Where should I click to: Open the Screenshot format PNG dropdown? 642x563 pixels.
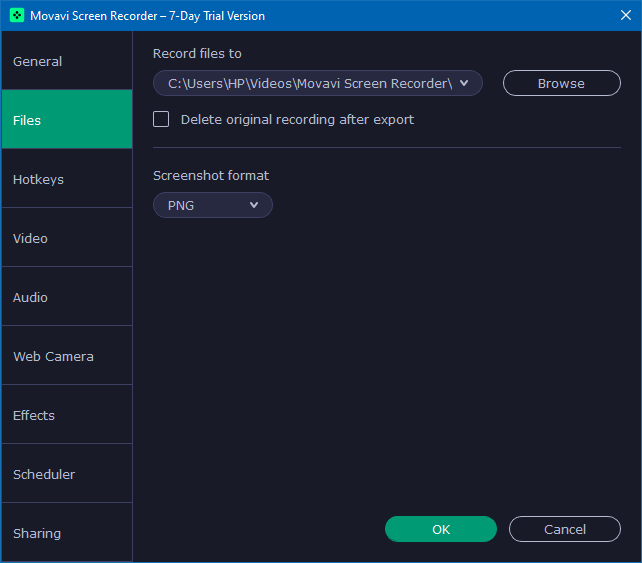click(x=212, y=205)
